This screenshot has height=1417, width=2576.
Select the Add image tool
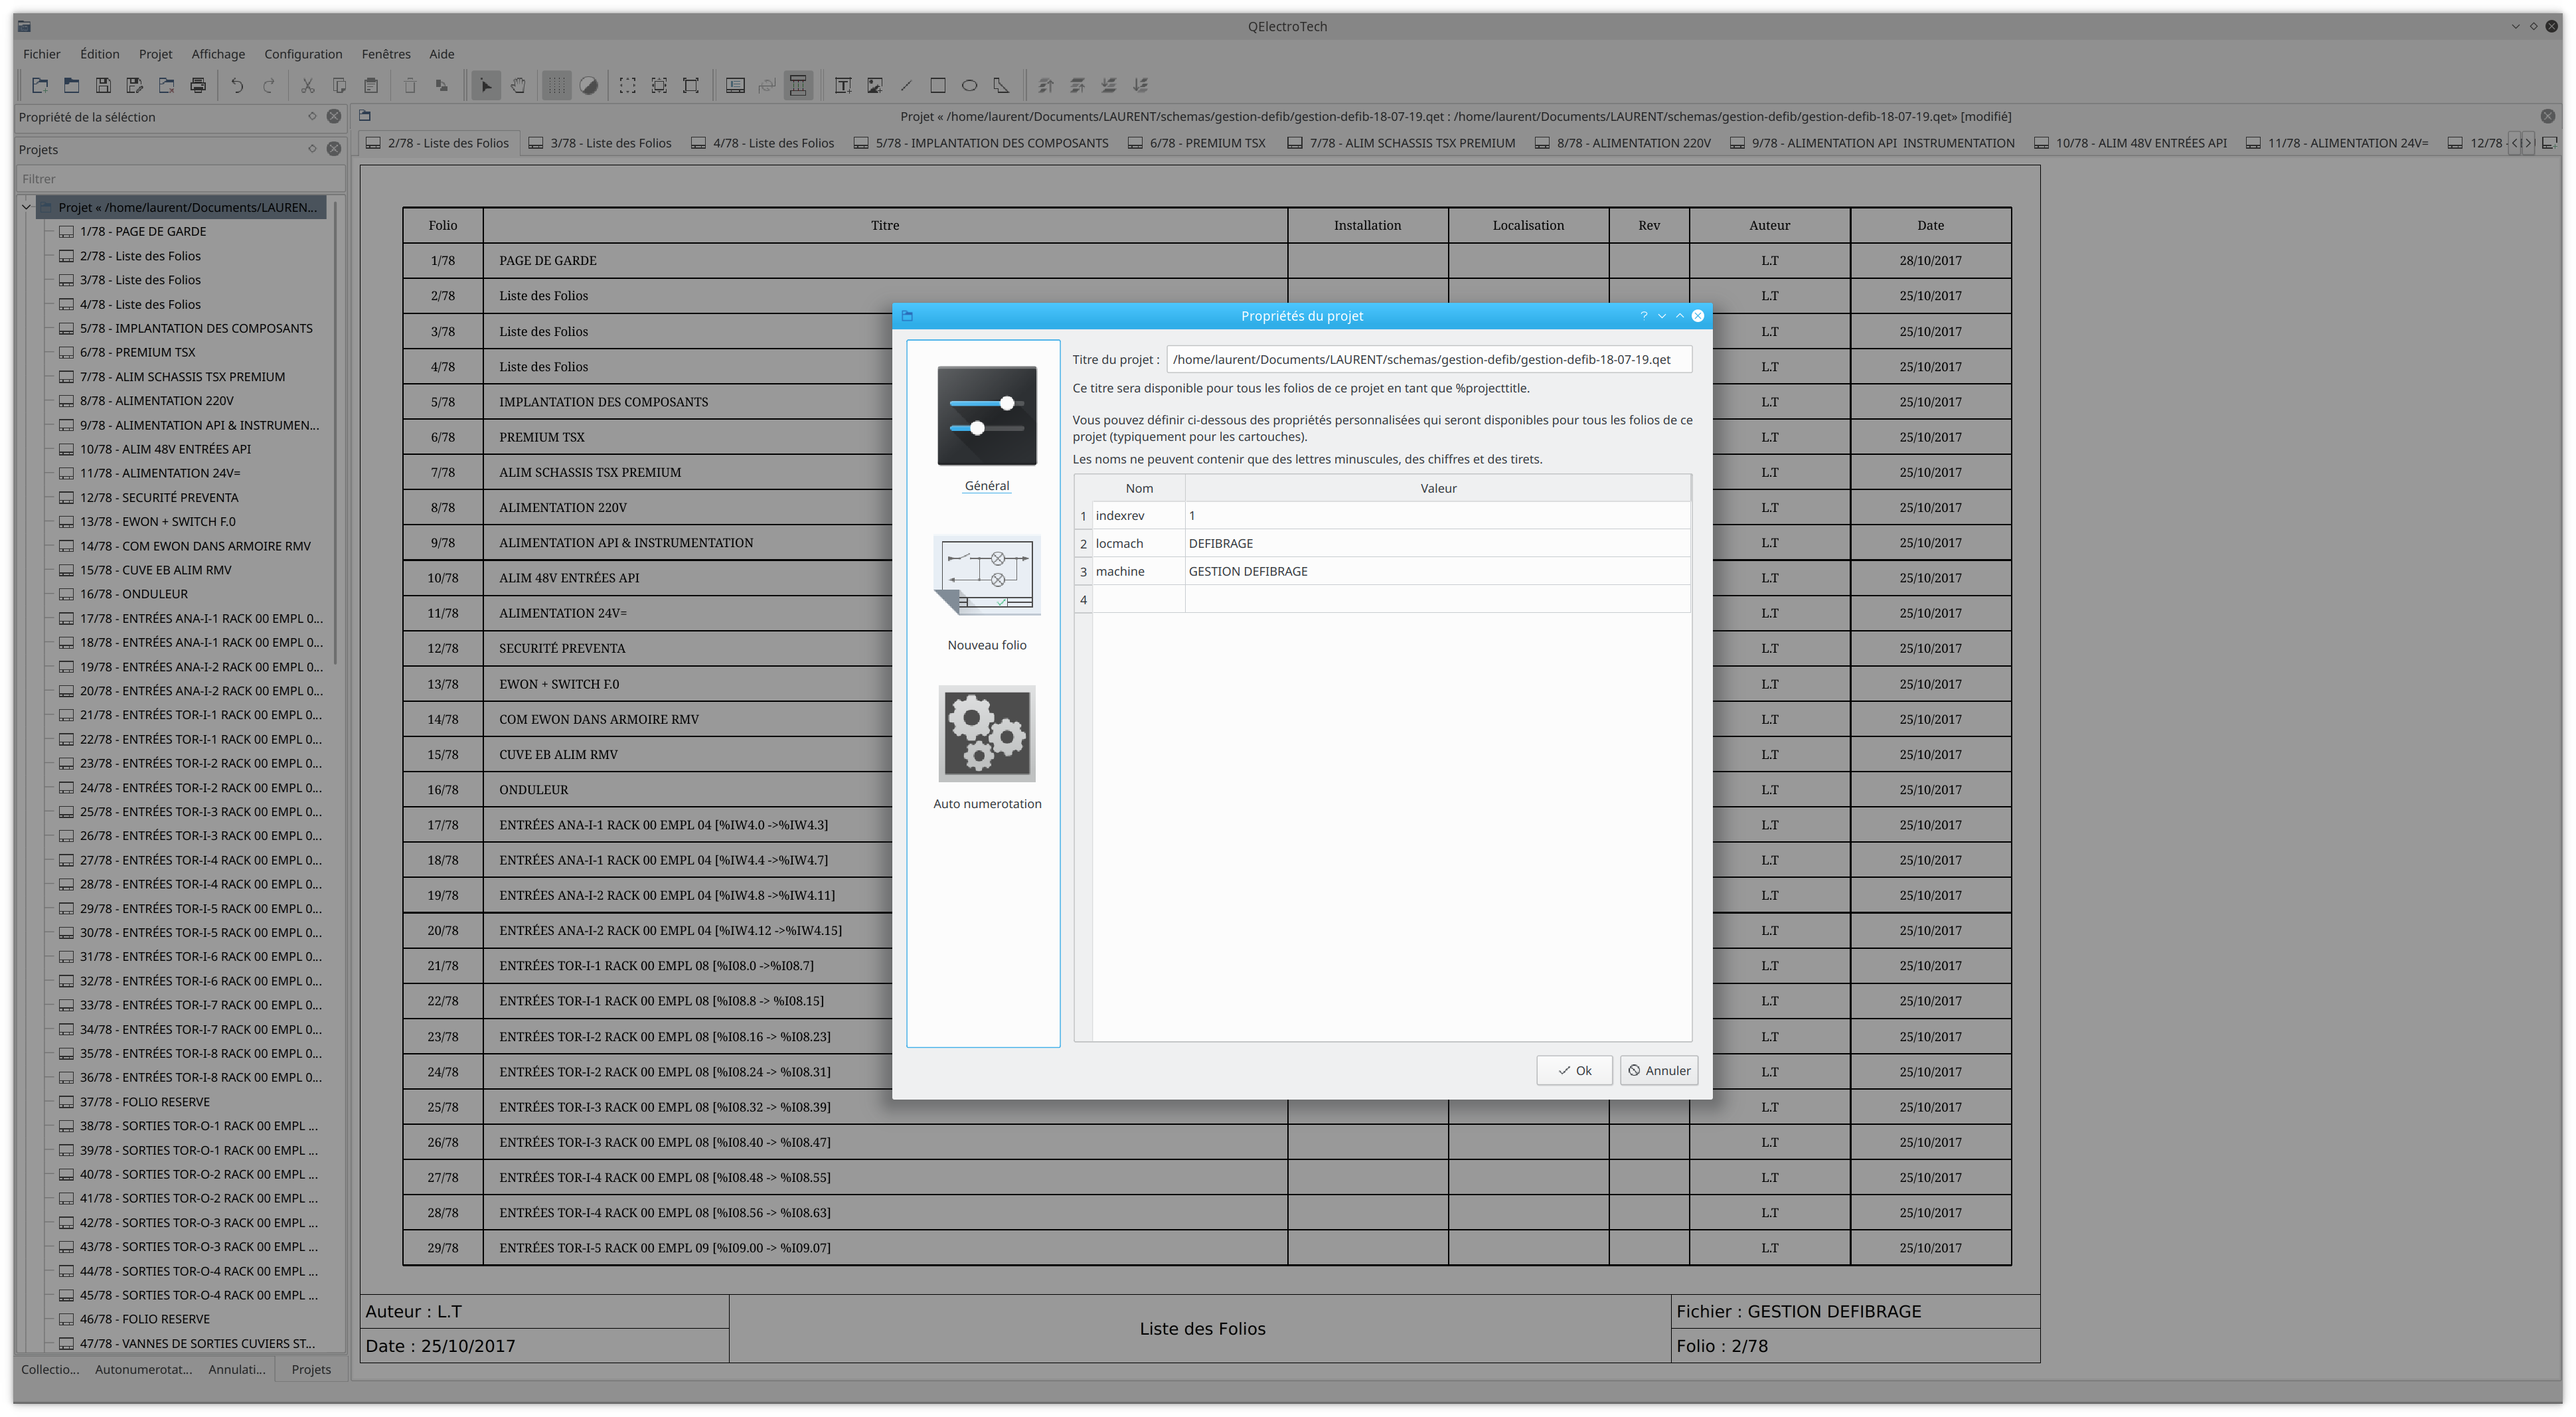(x=875, y=86)
